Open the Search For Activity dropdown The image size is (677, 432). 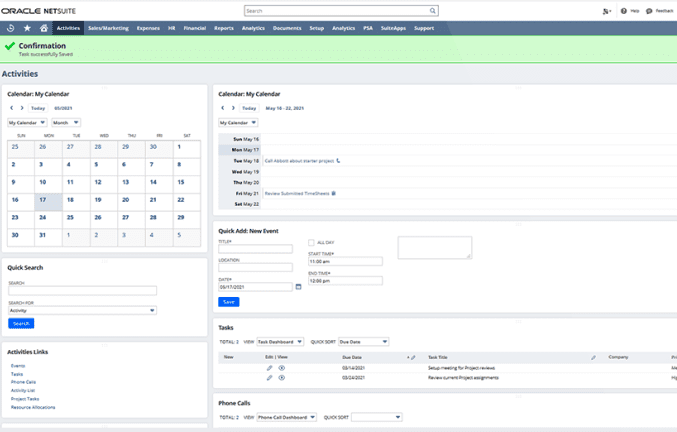[82, 311]
